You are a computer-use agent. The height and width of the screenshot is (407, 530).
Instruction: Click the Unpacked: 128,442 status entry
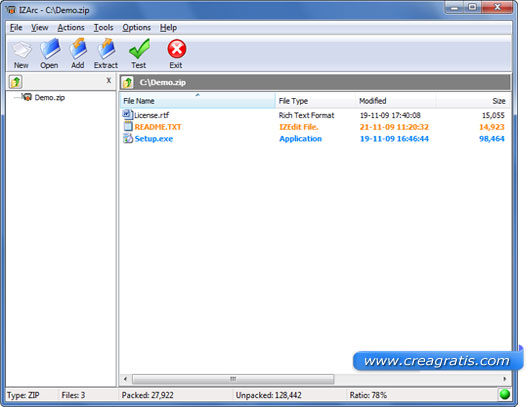pyautogui.click(x=268, y=395)
